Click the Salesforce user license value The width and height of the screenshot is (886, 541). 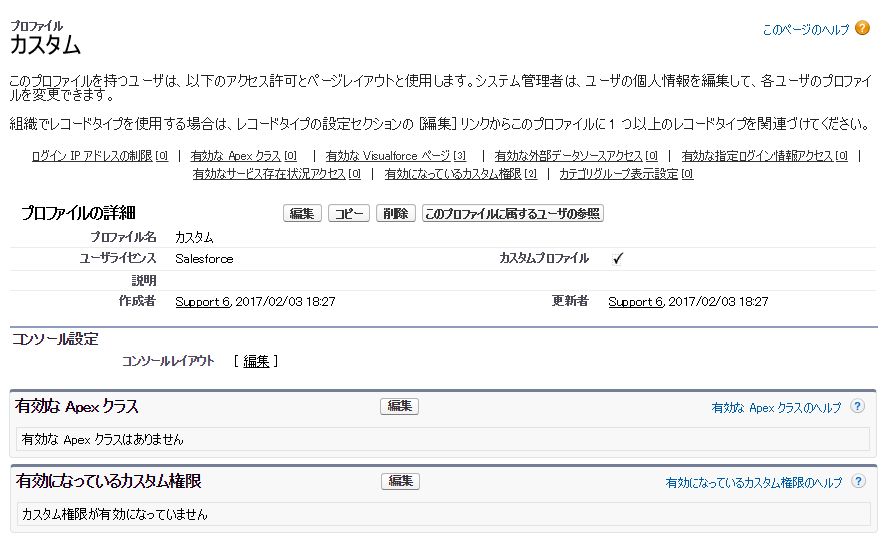[x=204, y=259]
